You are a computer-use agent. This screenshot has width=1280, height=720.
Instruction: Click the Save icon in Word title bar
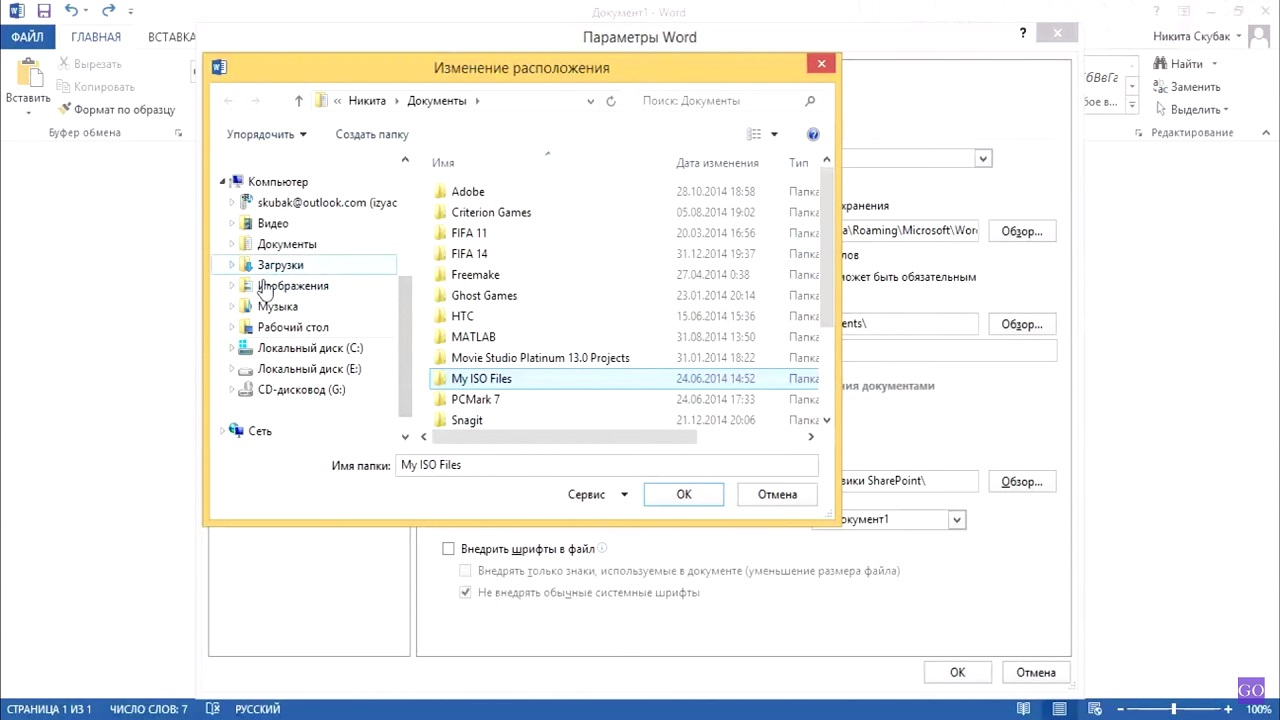[44, 11]
